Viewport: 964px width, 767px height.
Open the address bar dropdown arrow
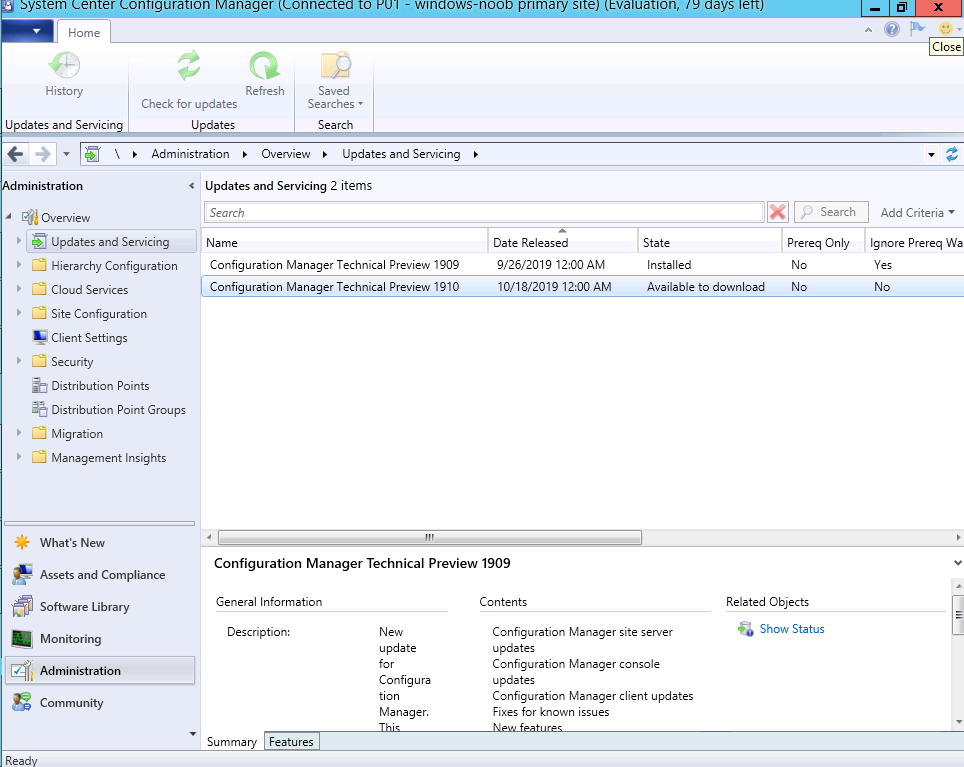click(x=931, y=155)
